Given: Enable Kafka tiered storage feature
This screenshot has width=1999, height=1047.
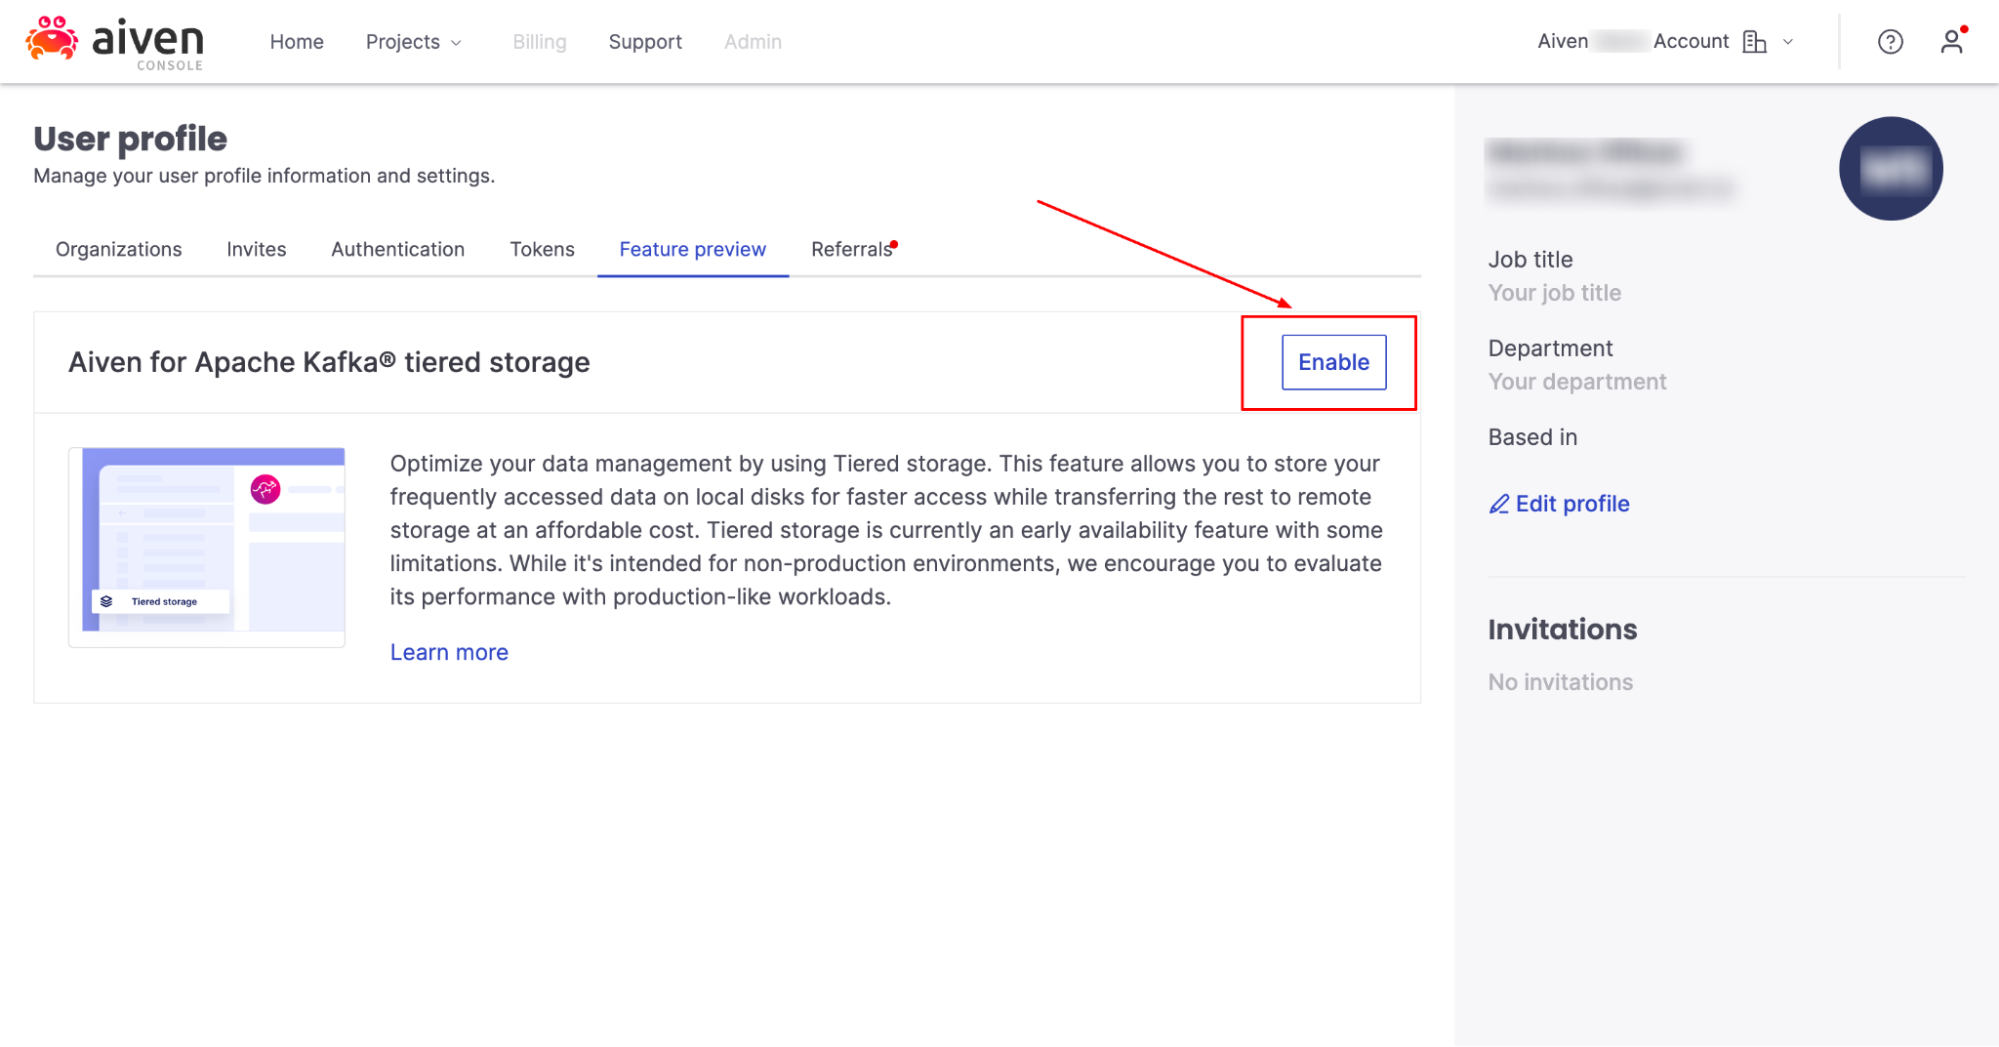Looking at the screenshot, I should pyautogui.click(x=1333, y=362).
